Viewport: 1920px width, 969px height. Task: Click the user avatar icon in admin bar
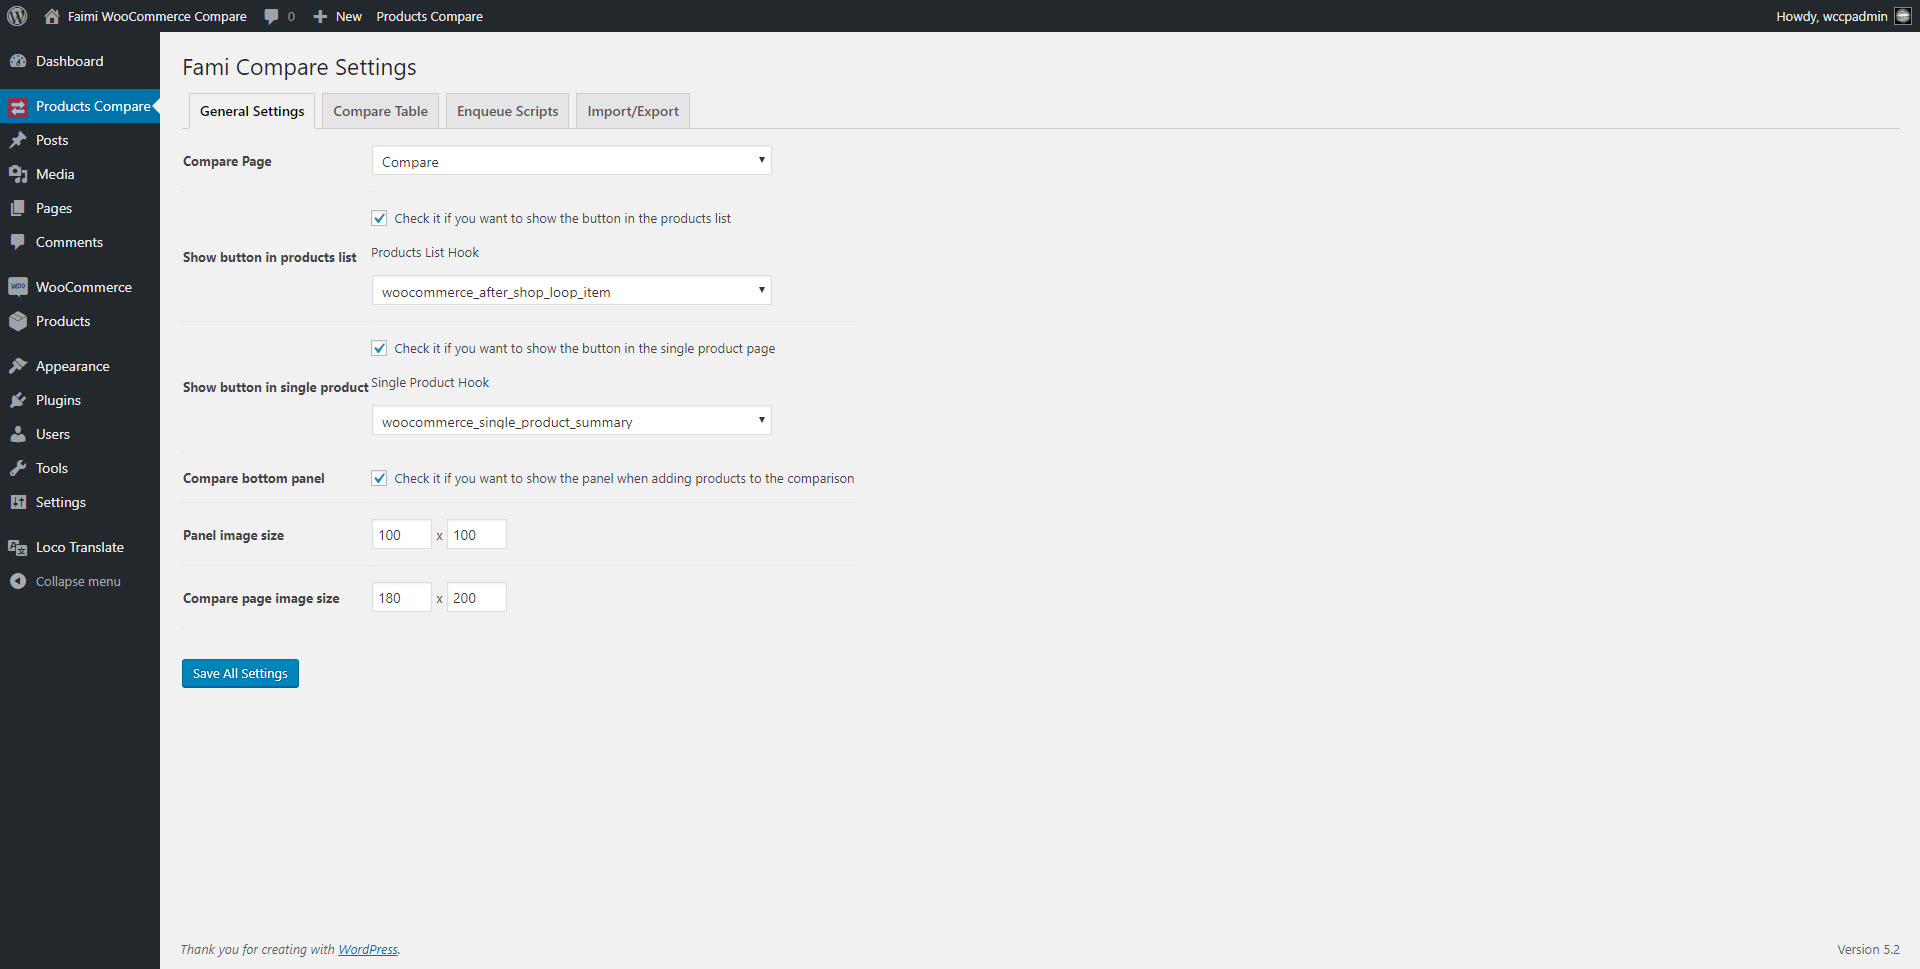pos(1902,16)
